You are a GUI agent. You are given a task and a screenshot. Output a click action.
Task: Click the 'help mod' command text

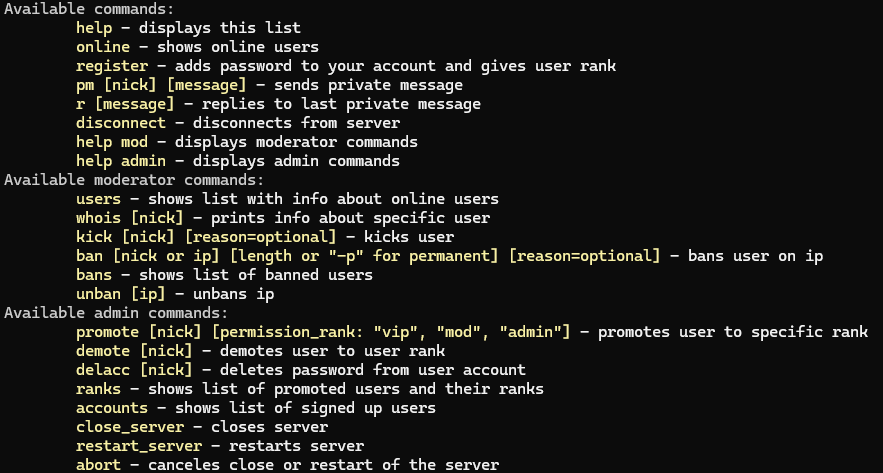pyautogui.click(x=112, y=142)
